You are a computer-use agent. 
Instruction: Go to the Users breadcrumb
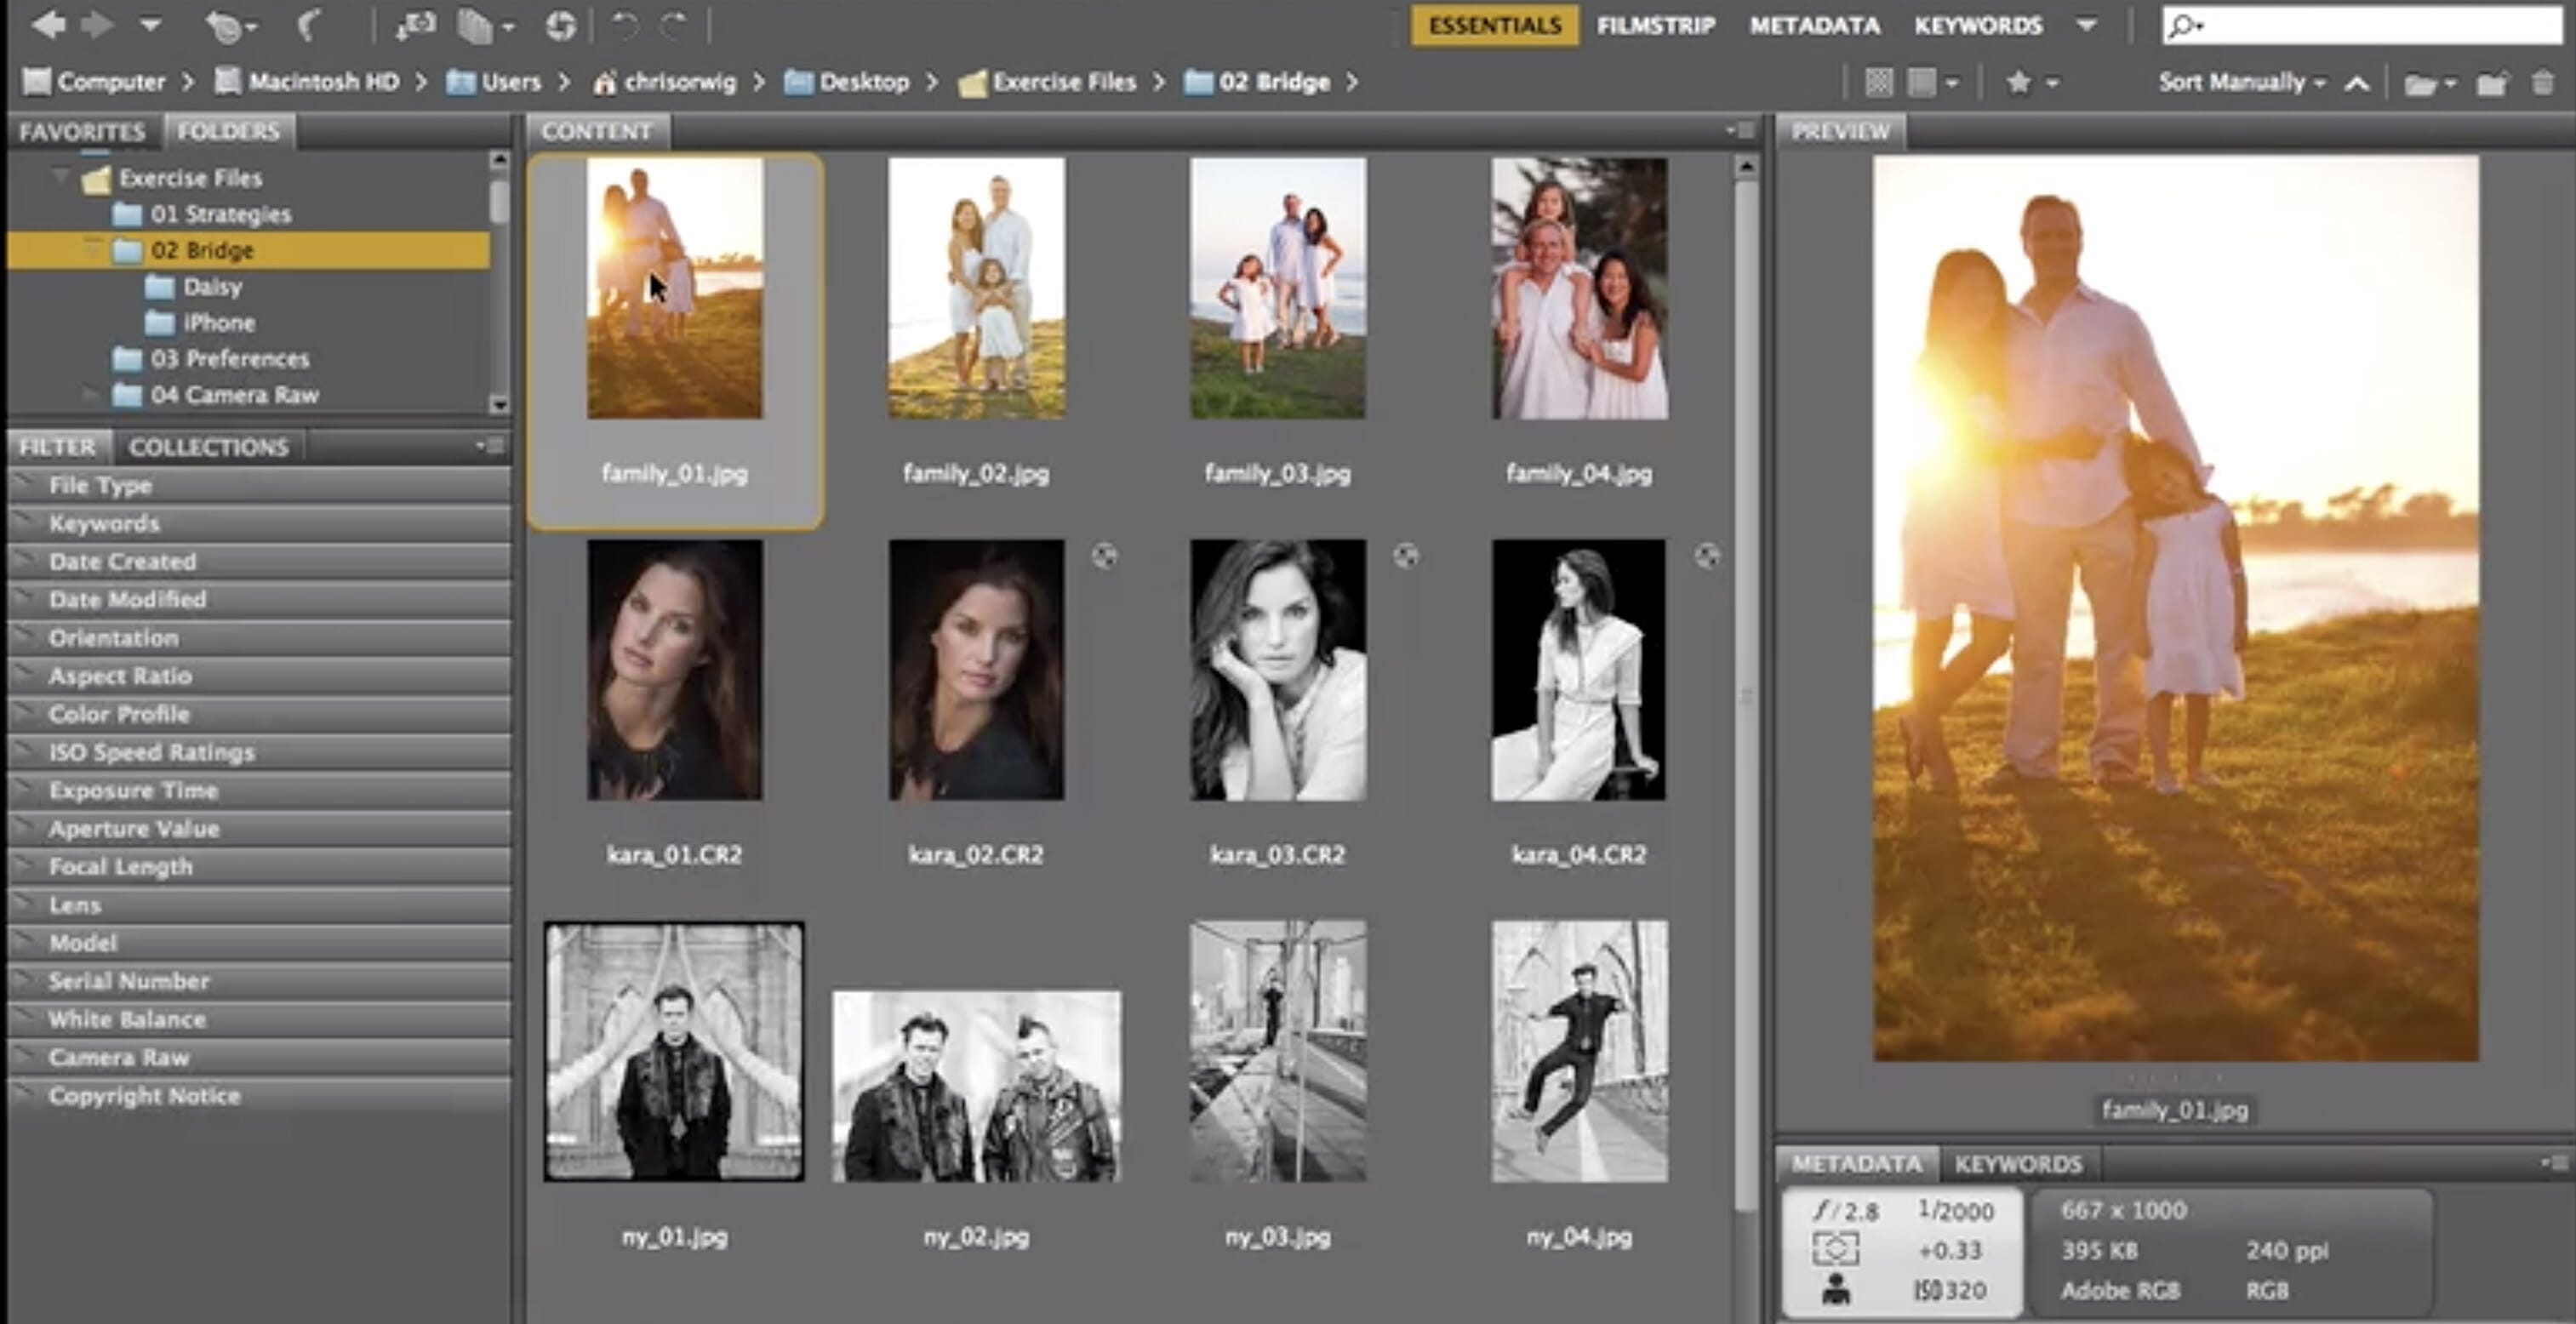[x=494, y=81]
